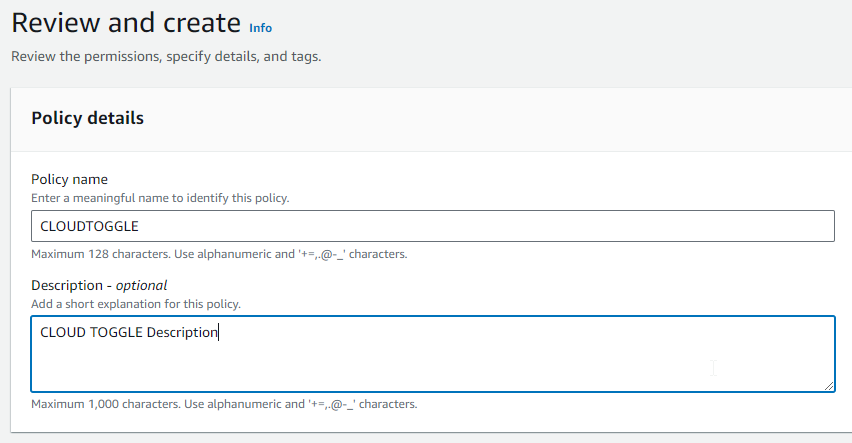Click the "Maximum 128 characters" constraint text
Screen dimensions: 852x443
point(219,254)
